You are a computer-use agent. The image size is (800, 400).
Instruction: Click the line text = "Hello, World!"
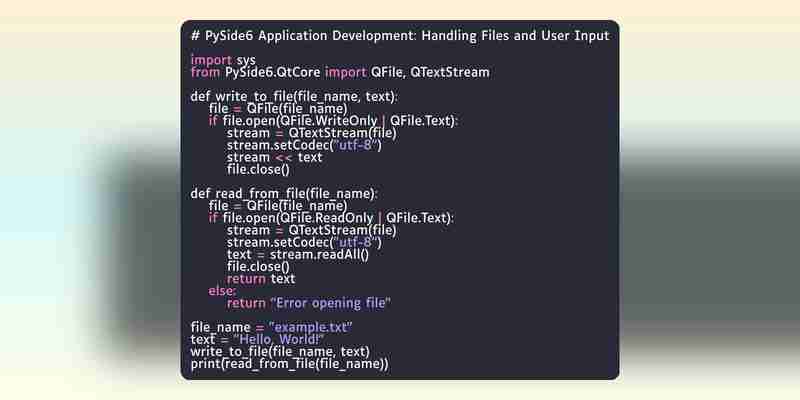point(257,339)
